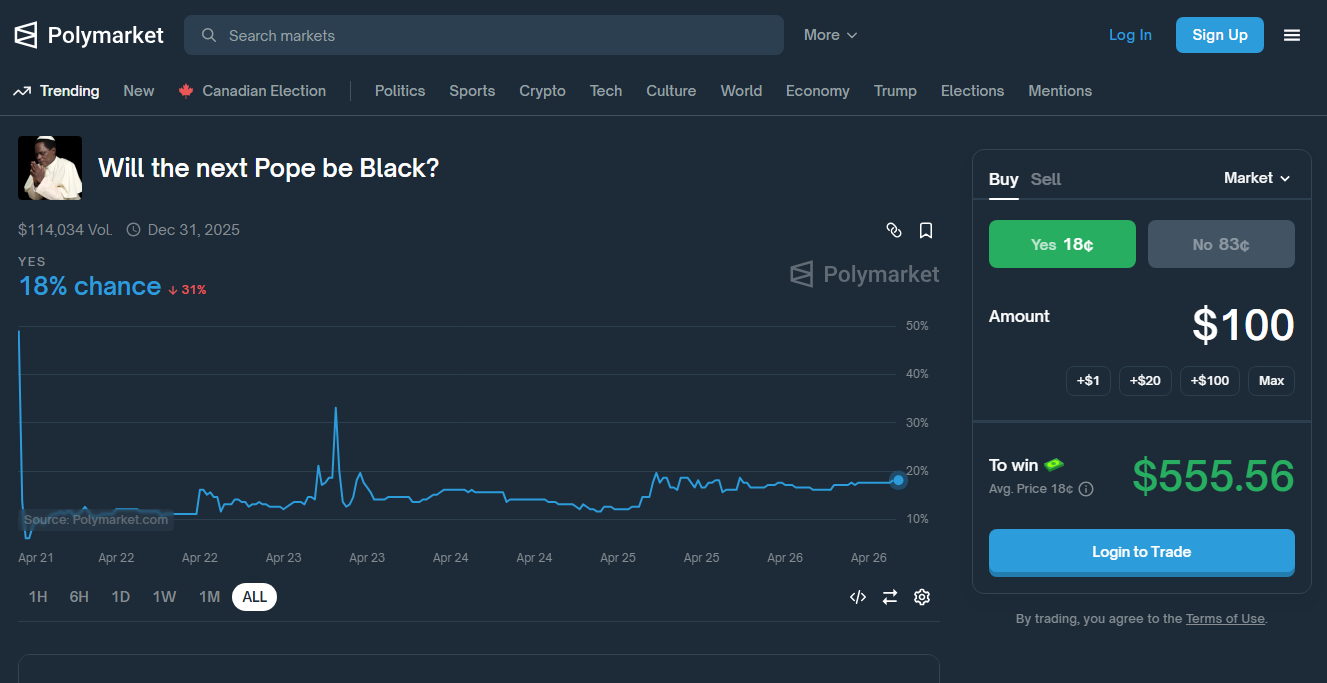Open the Trump category
Screen dimensions: 1327x683
coord(895,91)
